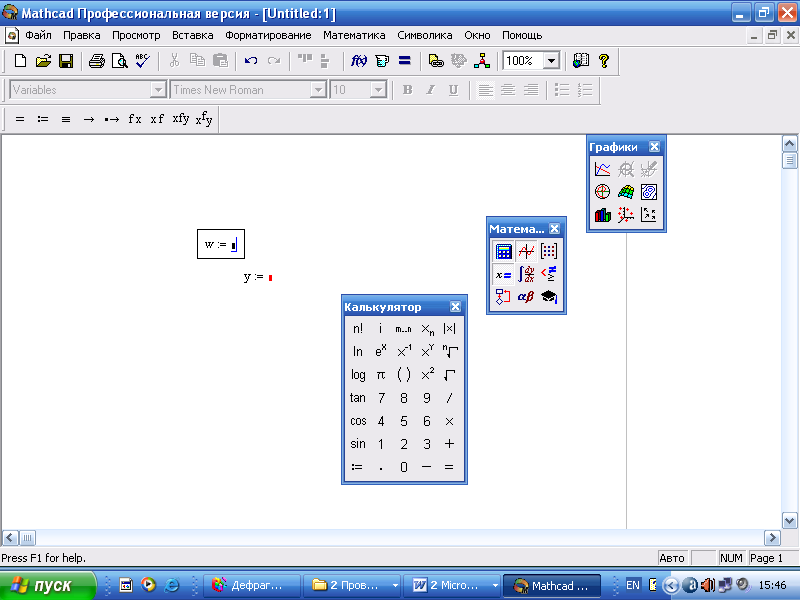This screenshot has height=600, width=800.
Task: Click the ln button in Калькулятор
Action: click(x=358, y=352)
